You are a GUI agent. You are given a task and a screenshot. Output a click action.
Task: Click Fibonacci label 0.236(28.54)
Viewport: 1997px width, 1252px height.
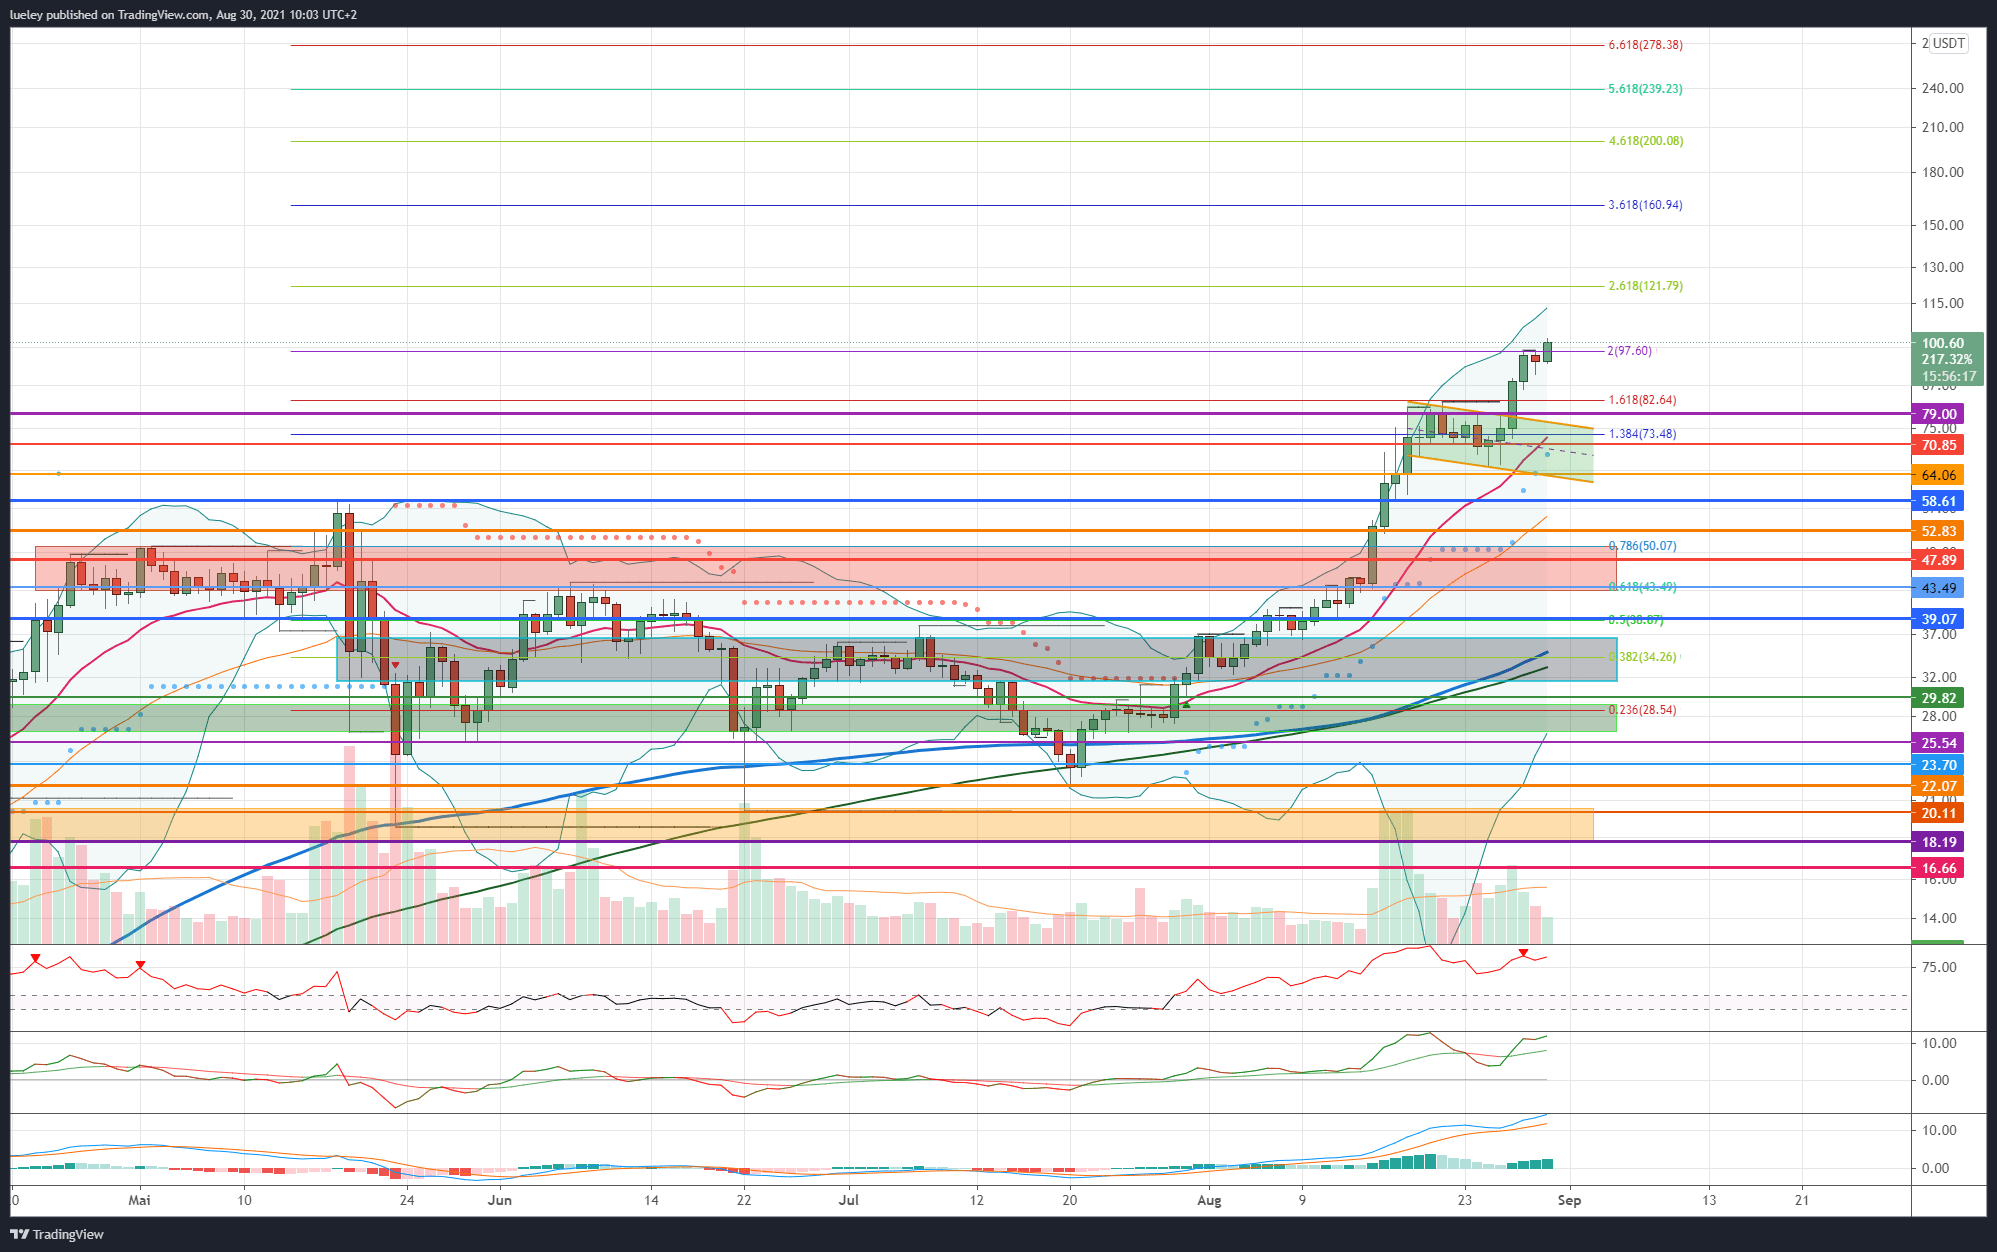[1642, 710]
